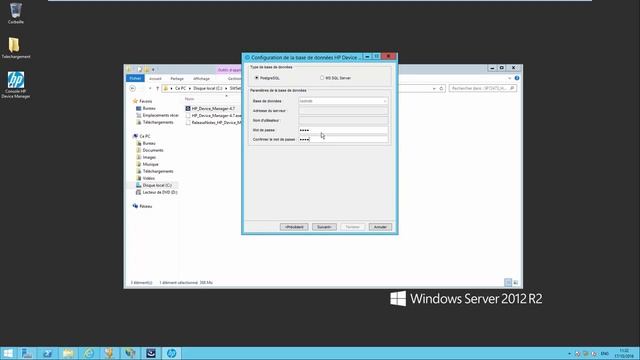Click Disque local (C:) in breadcrumb
The width and height of the screenshot is (640, 360).
[x=208, y=88]
